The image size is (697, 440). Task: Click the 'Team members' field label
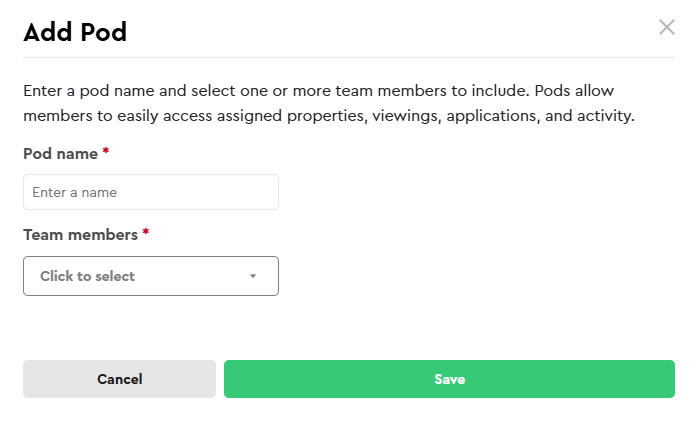pos(80,235)
